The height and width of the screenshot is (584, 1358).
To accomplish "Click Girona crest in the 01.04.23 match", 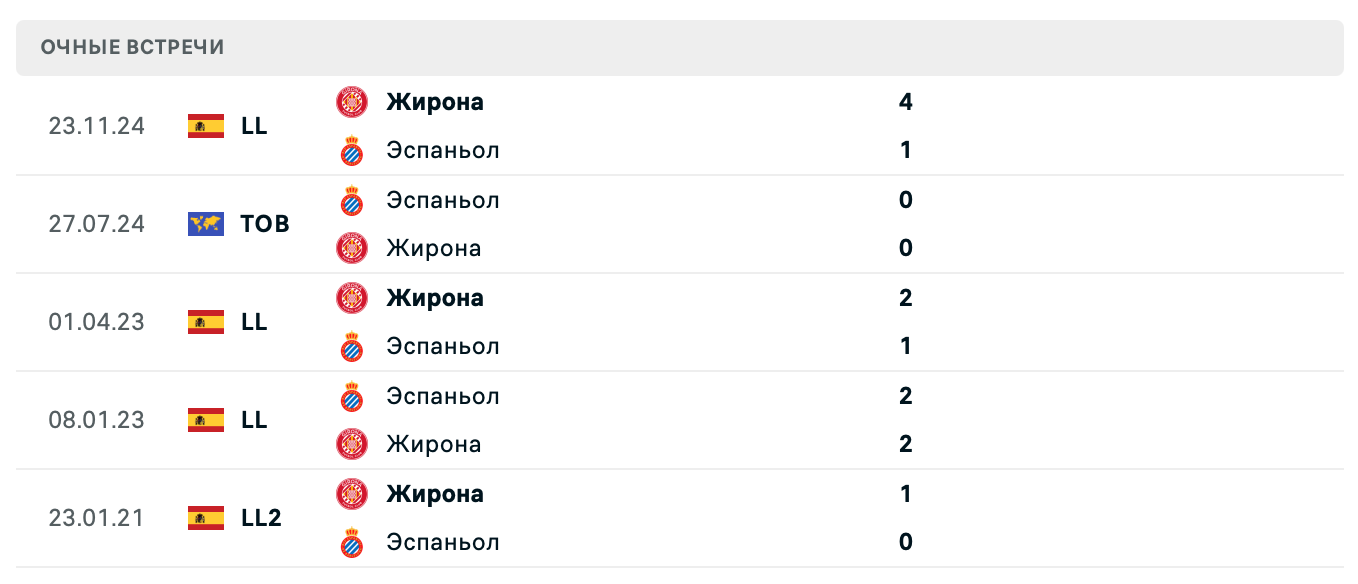I will tap(352, 298).
